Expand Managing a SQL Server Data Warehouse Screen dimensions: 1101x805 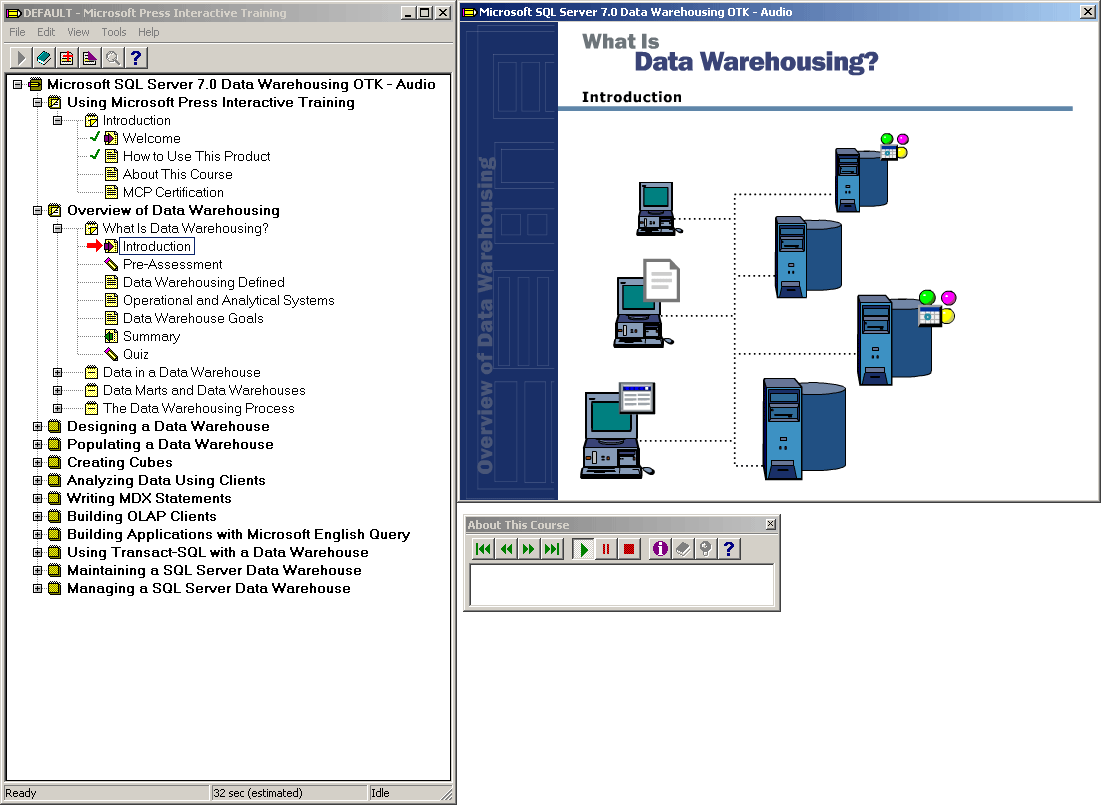coord(38,589)
